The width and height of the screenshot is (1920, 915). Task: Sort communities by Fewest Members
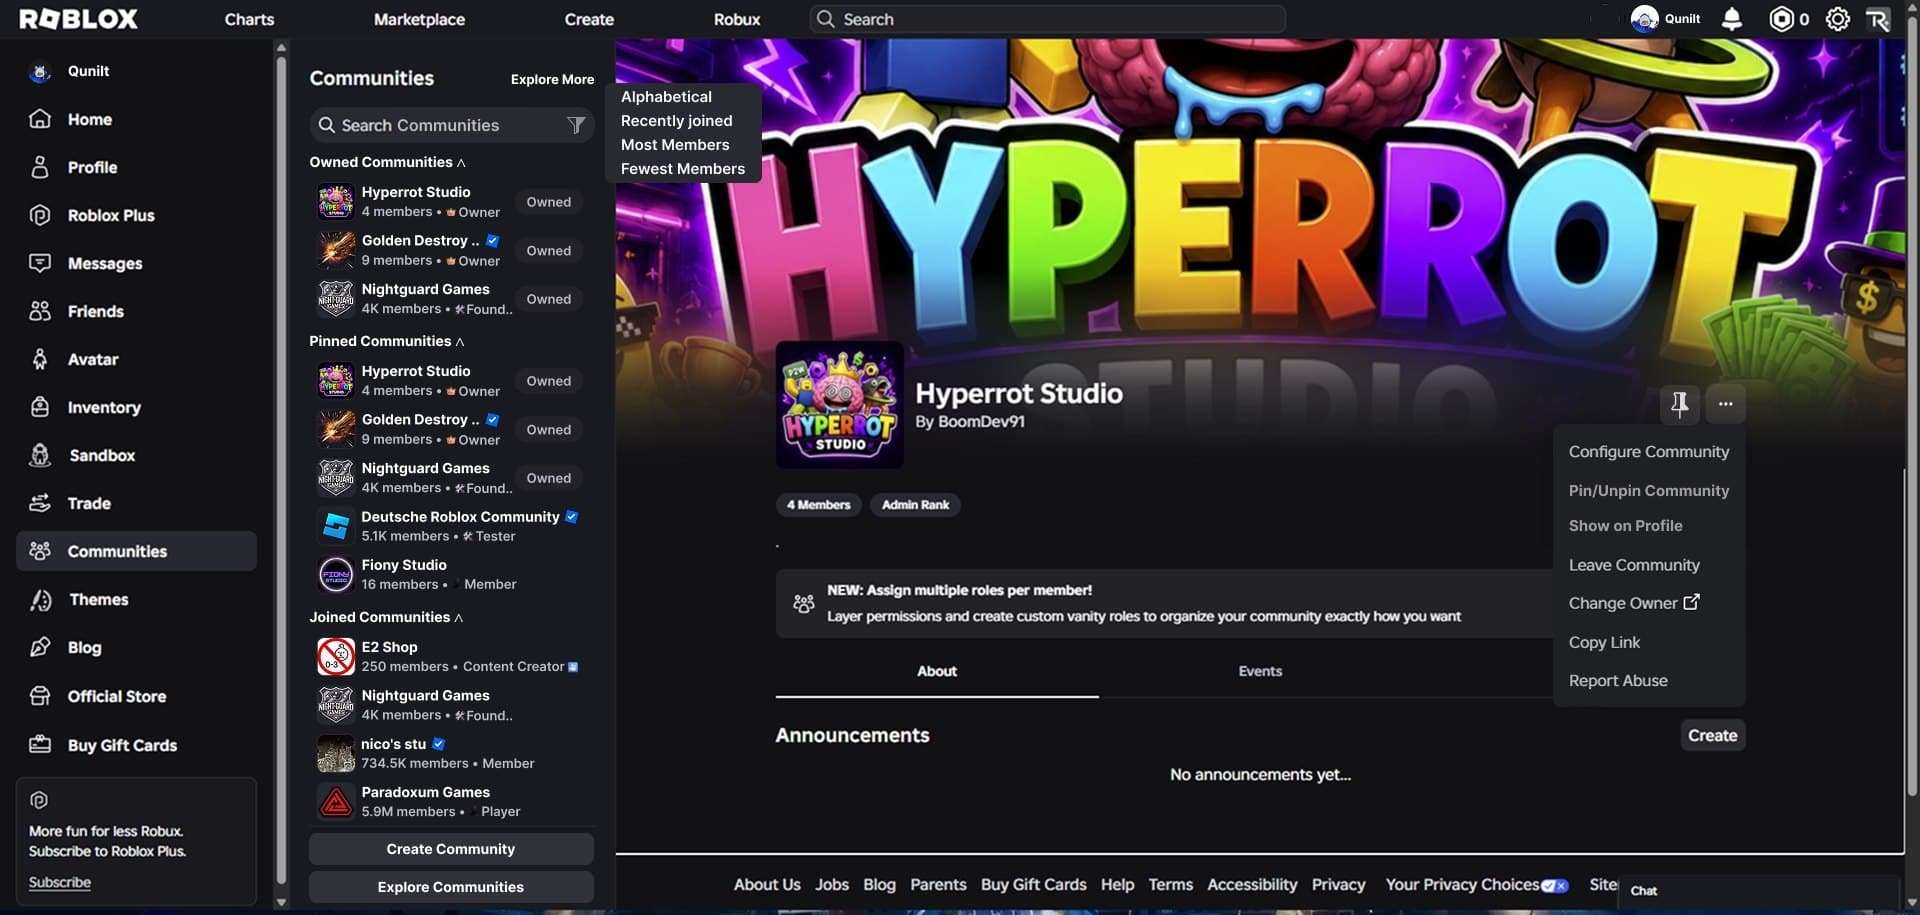pyautogui.click(x=682, y=169)
